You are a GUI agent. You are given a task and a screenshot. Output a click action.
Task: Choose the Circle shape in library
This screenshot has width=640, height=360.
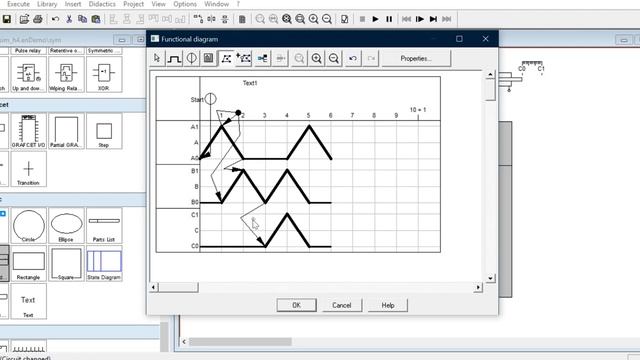click(x=29, y=225)
